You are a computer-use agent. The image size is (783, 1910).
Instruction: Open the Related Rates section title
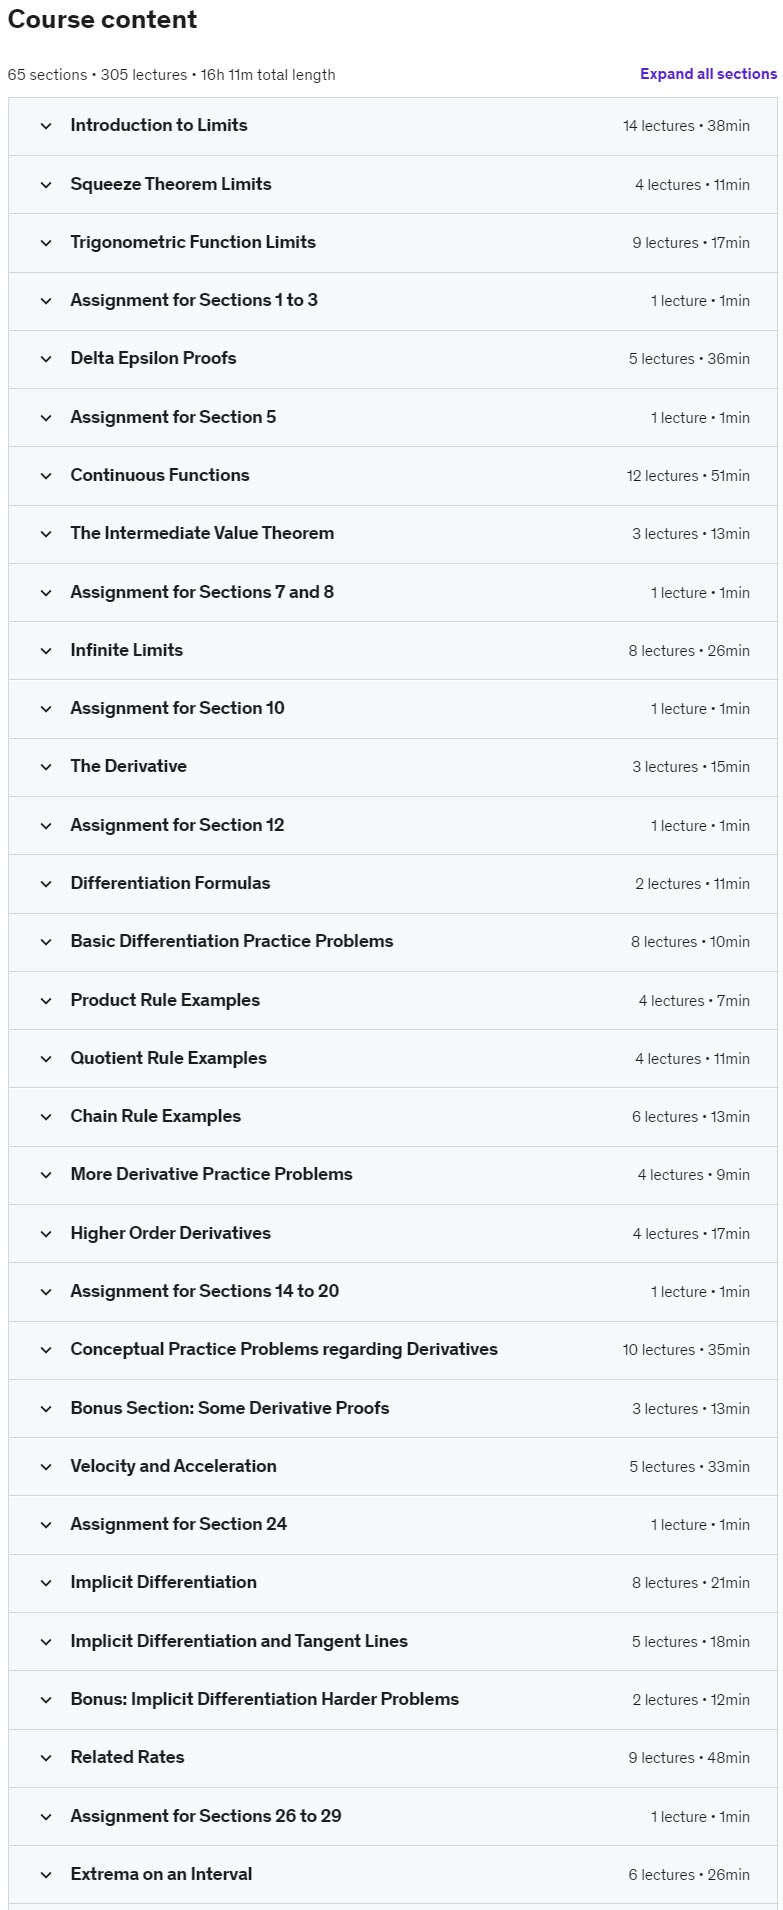[127, 1757]
